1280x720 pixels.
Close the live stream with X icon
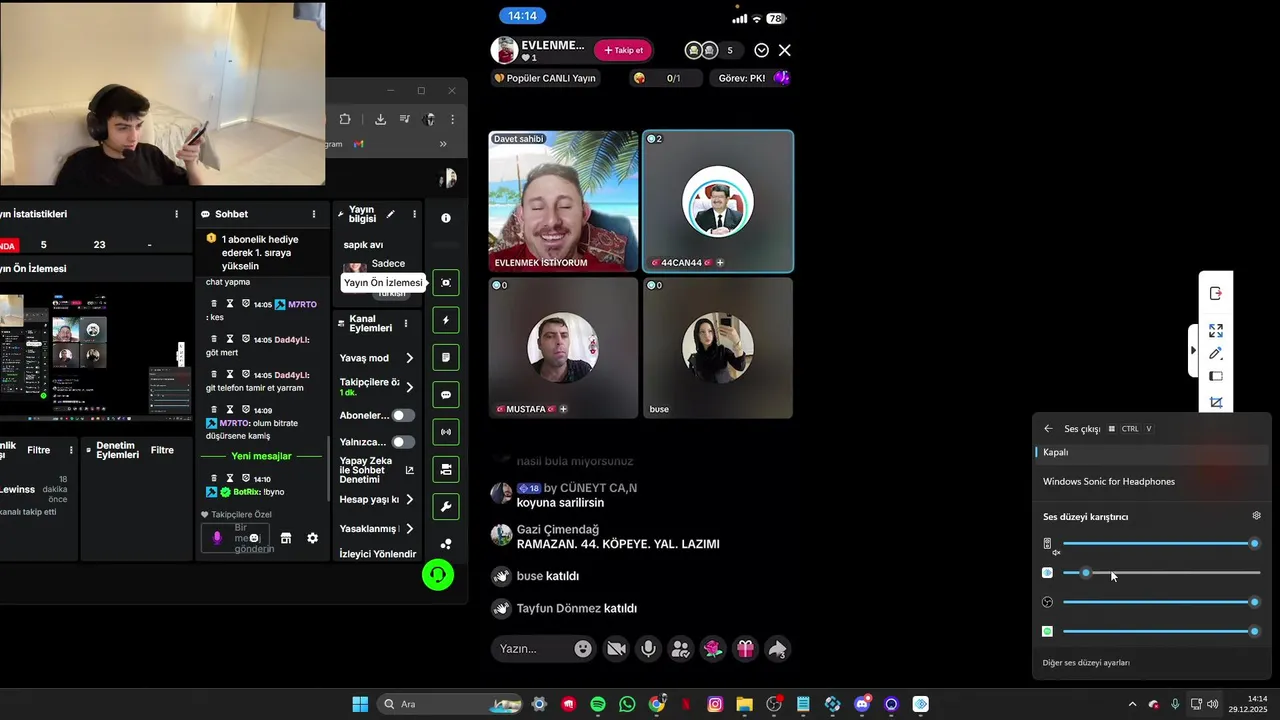(785, 50)
